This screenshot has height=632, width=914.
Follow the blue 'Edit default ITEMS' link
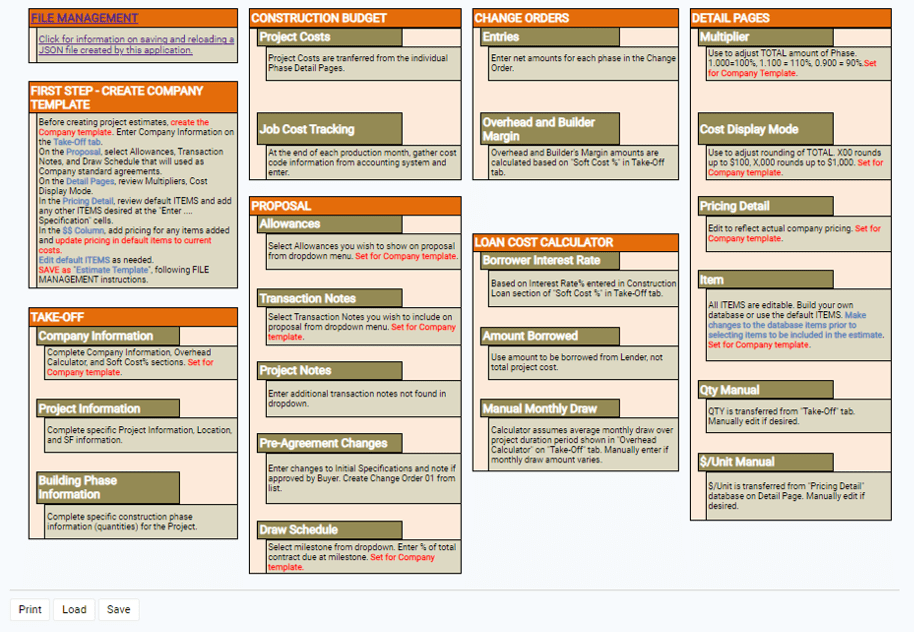click(x=74, y=260)
